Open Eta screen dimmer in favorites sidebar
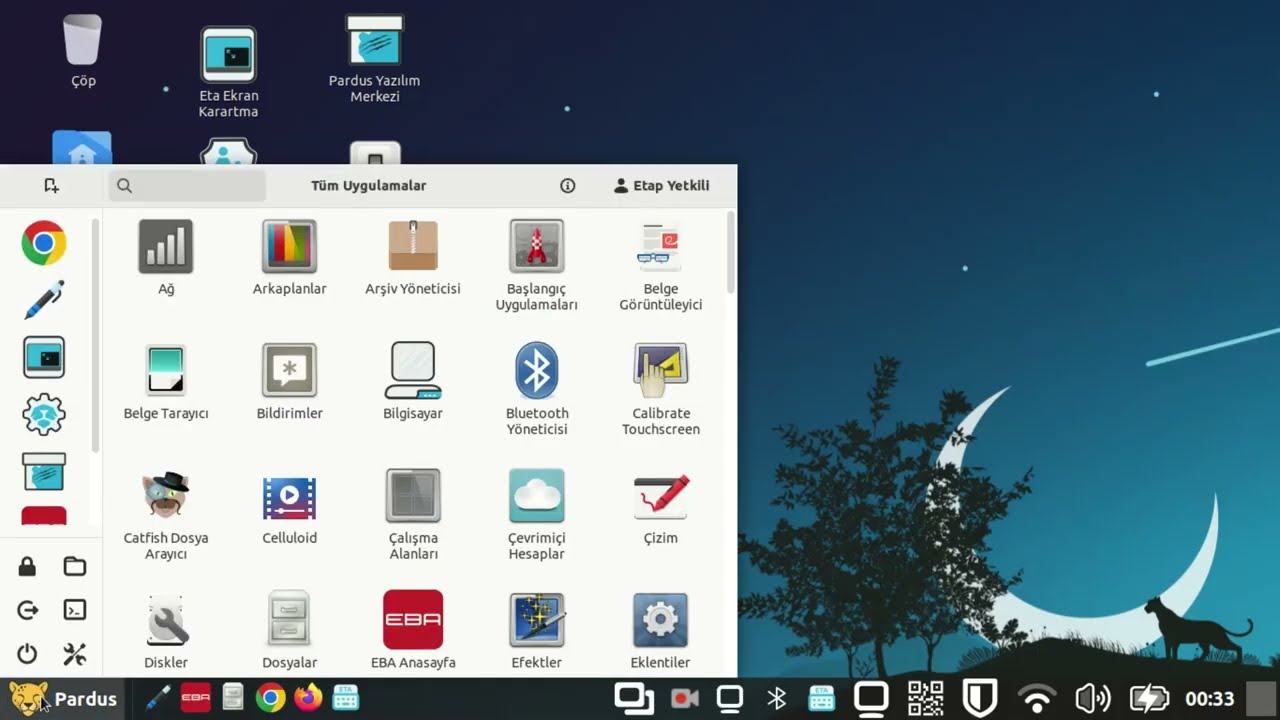1280x720 pixels. 44,357
